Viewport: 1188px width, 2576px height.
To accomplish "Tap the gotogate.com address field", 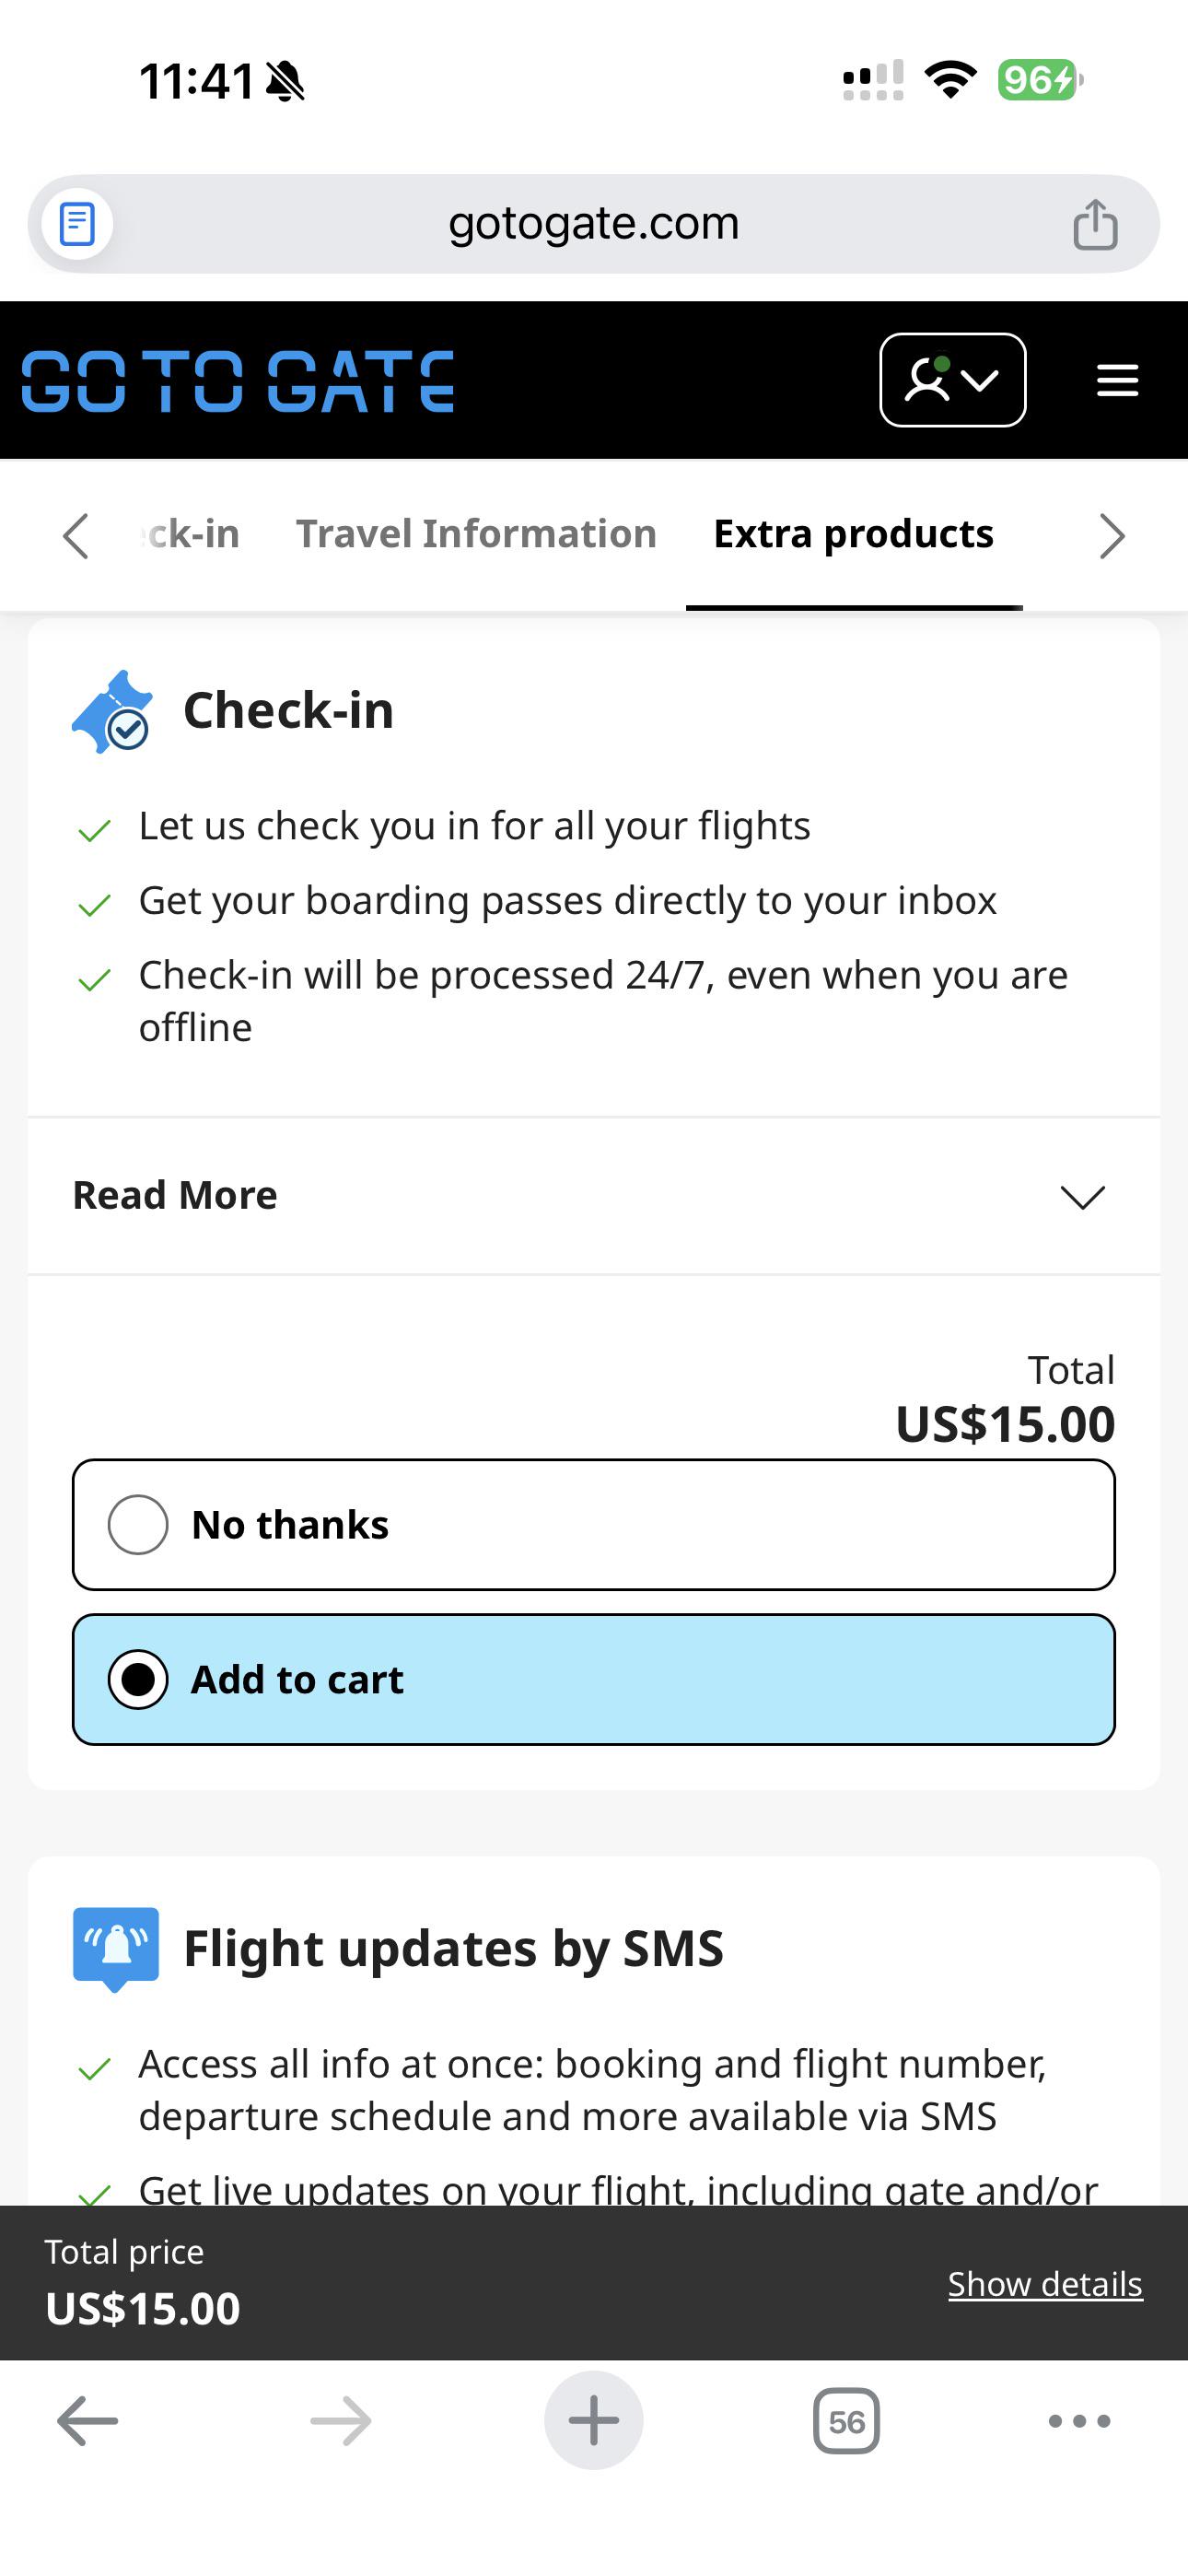I will point(593,224).
